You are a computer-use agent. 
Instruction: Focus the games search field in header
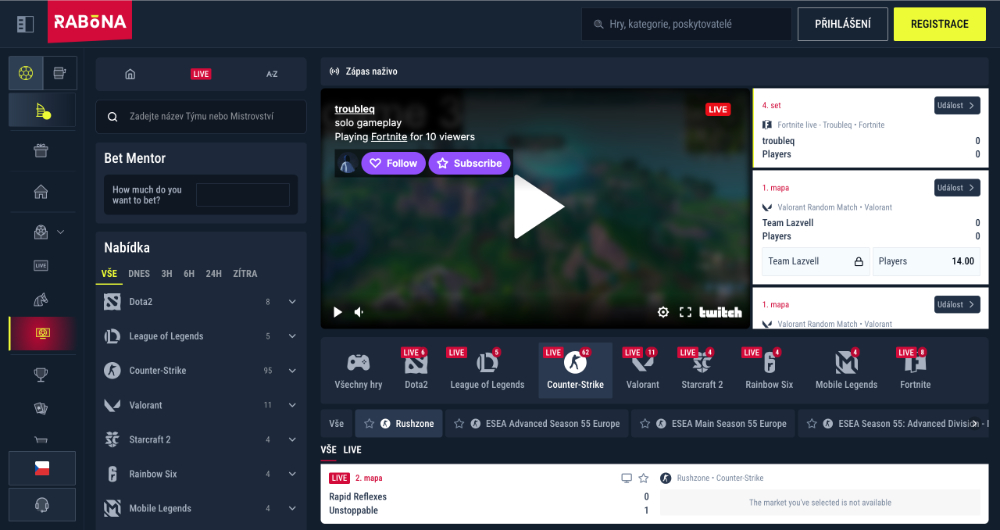[x=686, y=24]
